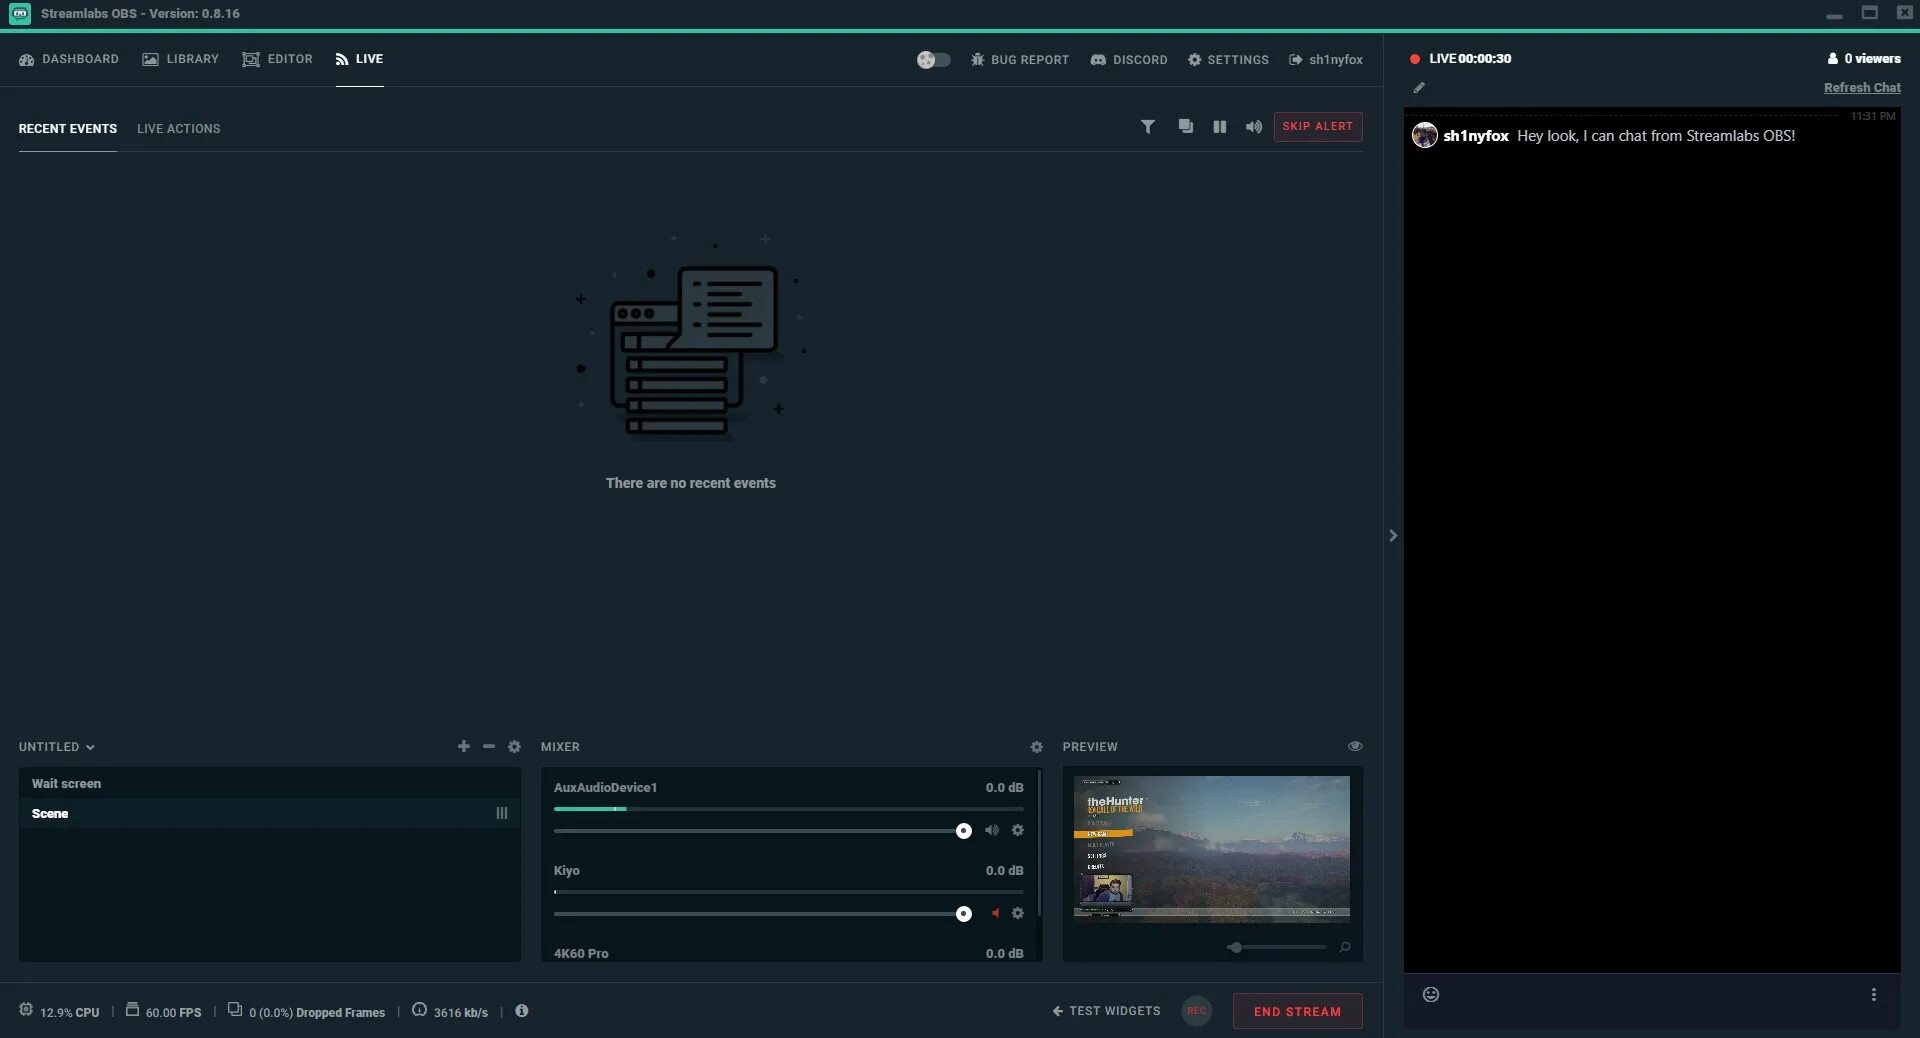Viewport: 1920px width, 1038px height.
Task: Open Mixer settings gear icon
Action: [x=1036, y=747]
